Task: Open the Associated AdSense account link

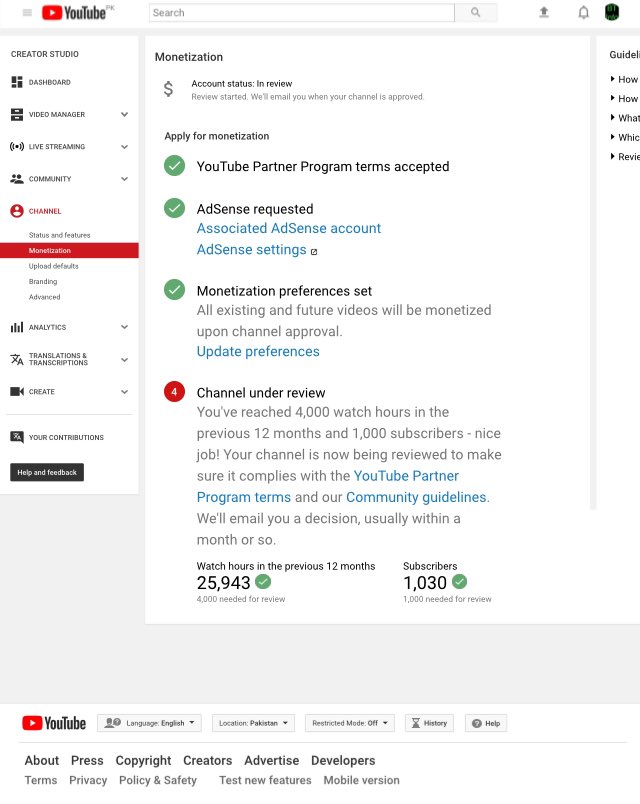Action: [x=289, y=228]
